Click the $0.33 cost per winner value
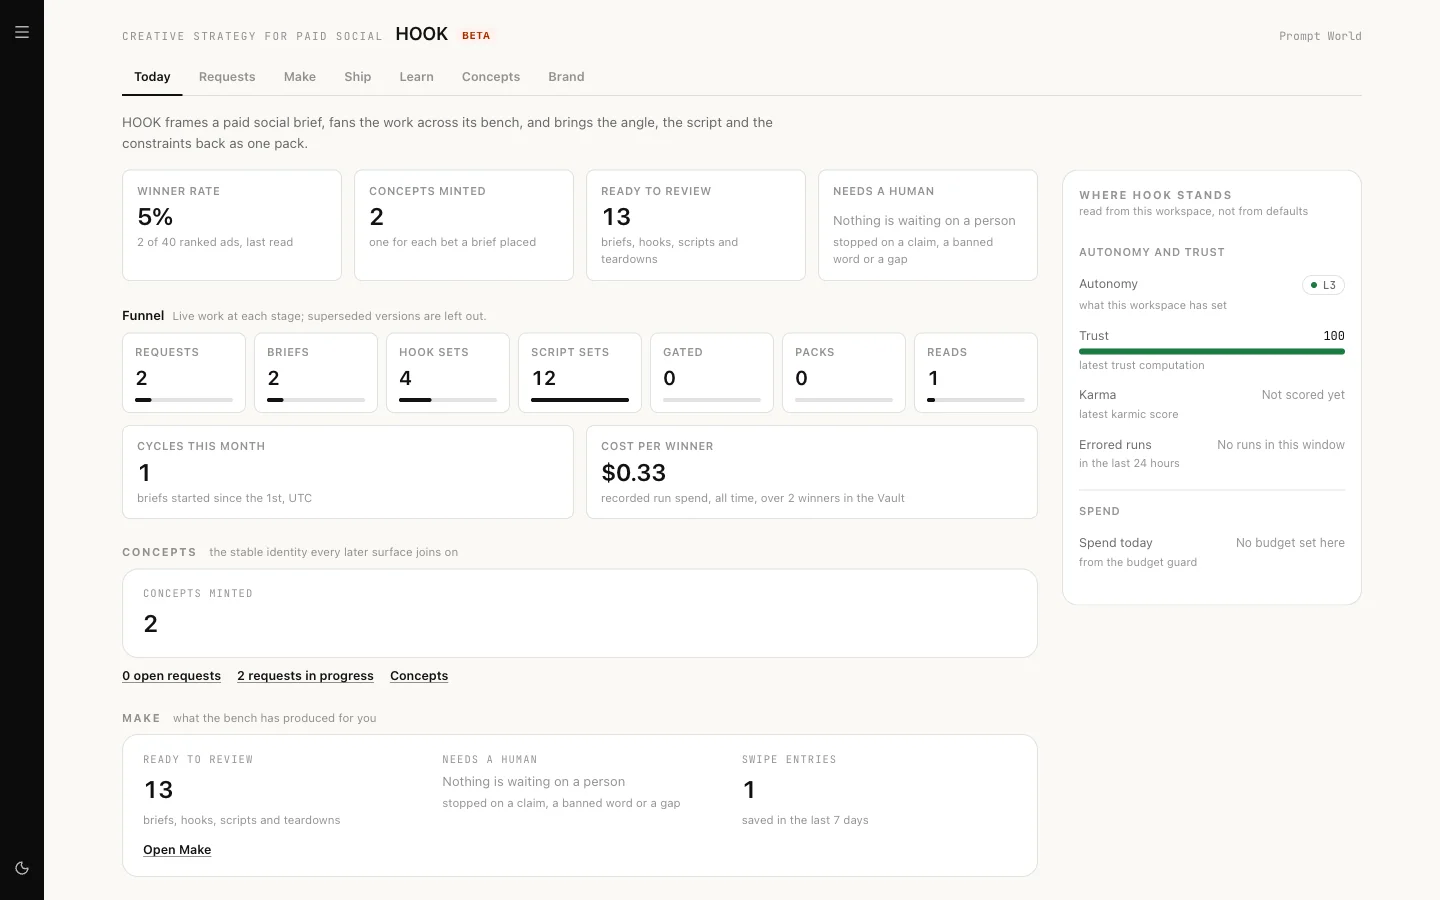This screenshot has height=900, width=1440. pyautogui.click(x=634, y=472)
